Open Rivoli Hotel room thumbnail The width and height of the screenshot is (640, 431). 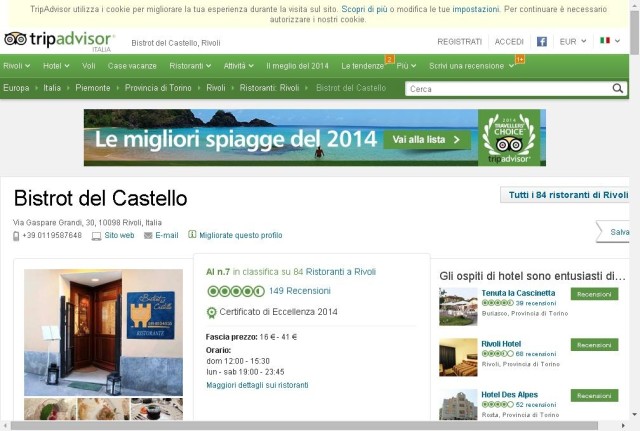(x=458, y=358)
